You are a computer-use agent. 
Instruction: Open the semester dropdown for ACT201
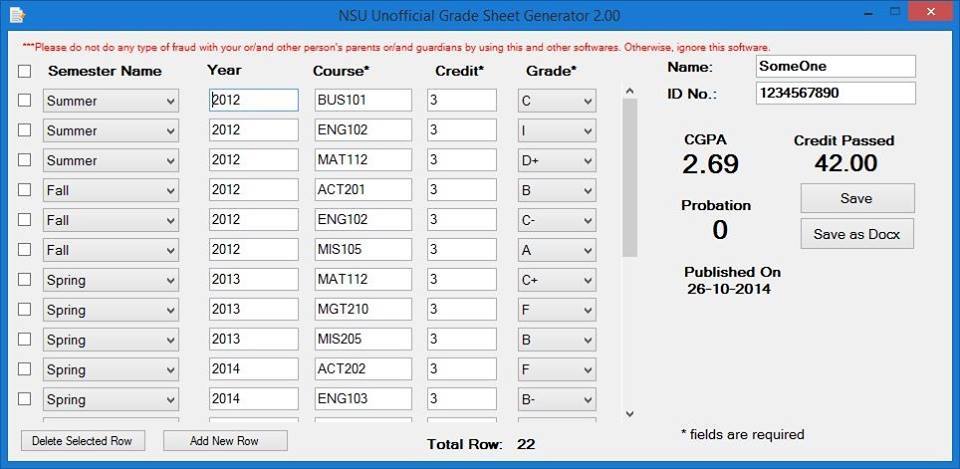tap(111, 190)
